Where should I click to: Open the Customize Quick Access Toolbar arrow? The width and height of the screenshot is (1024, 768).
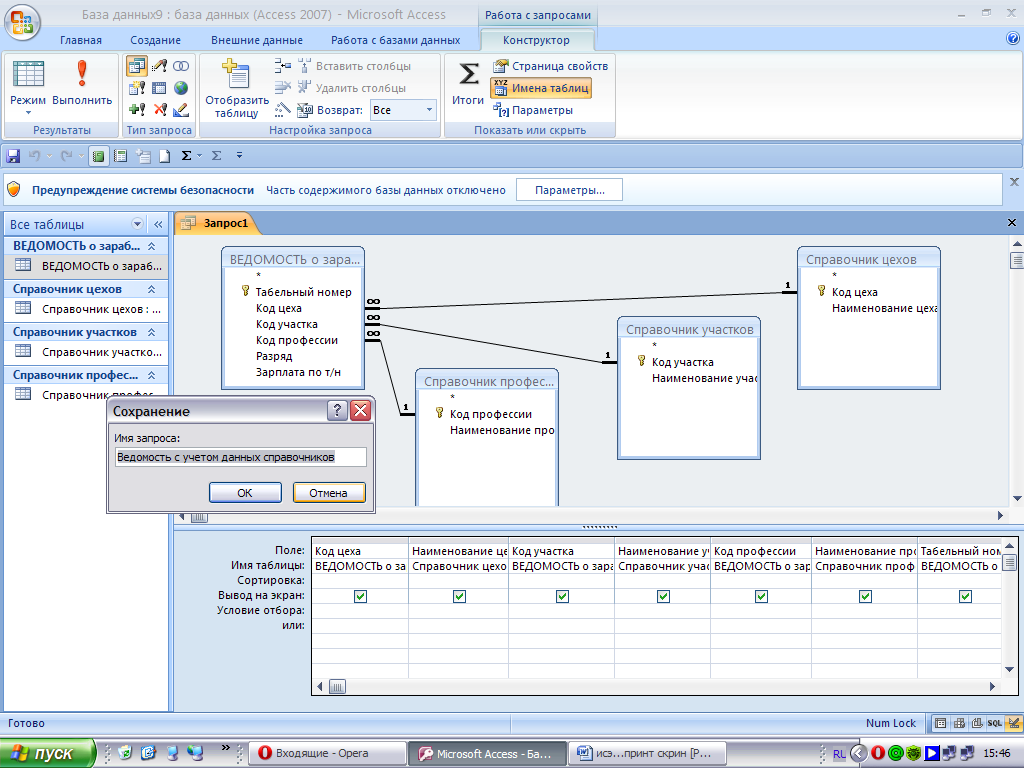click(x=239, y=155)
